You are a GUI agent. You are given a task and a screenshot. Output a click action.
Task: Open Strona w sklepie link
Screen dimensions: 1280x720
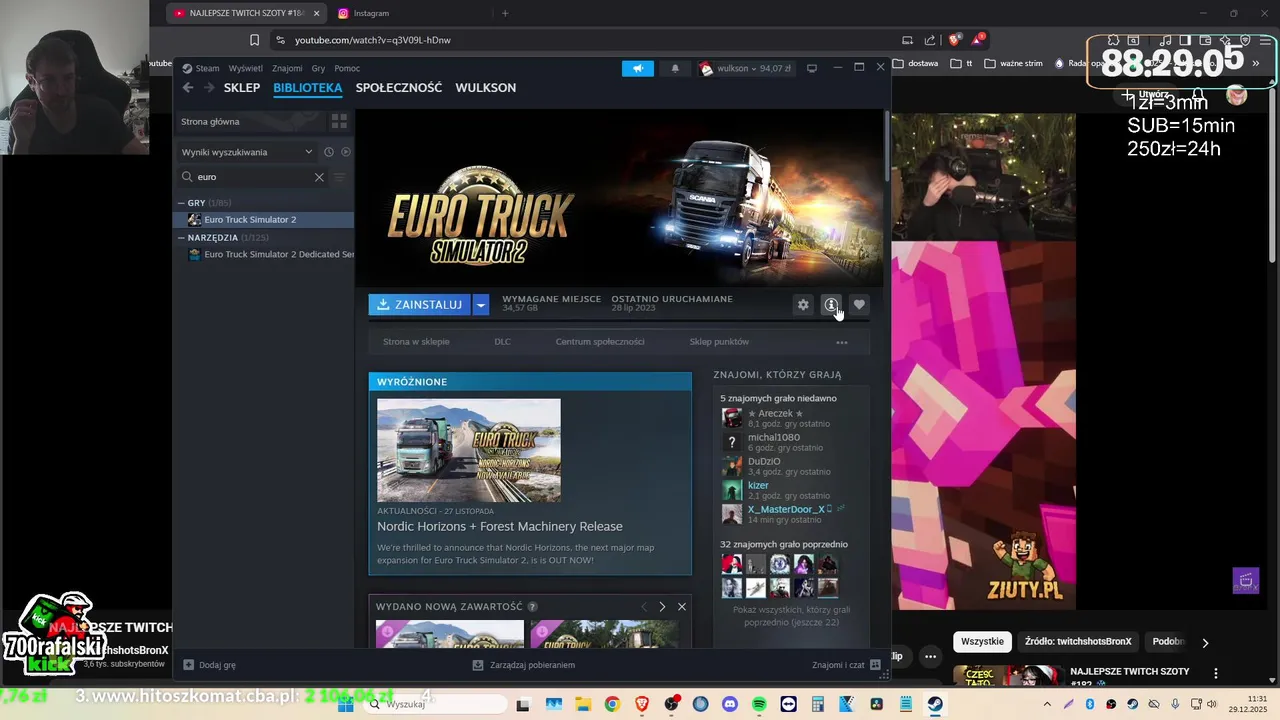(416, 342)
